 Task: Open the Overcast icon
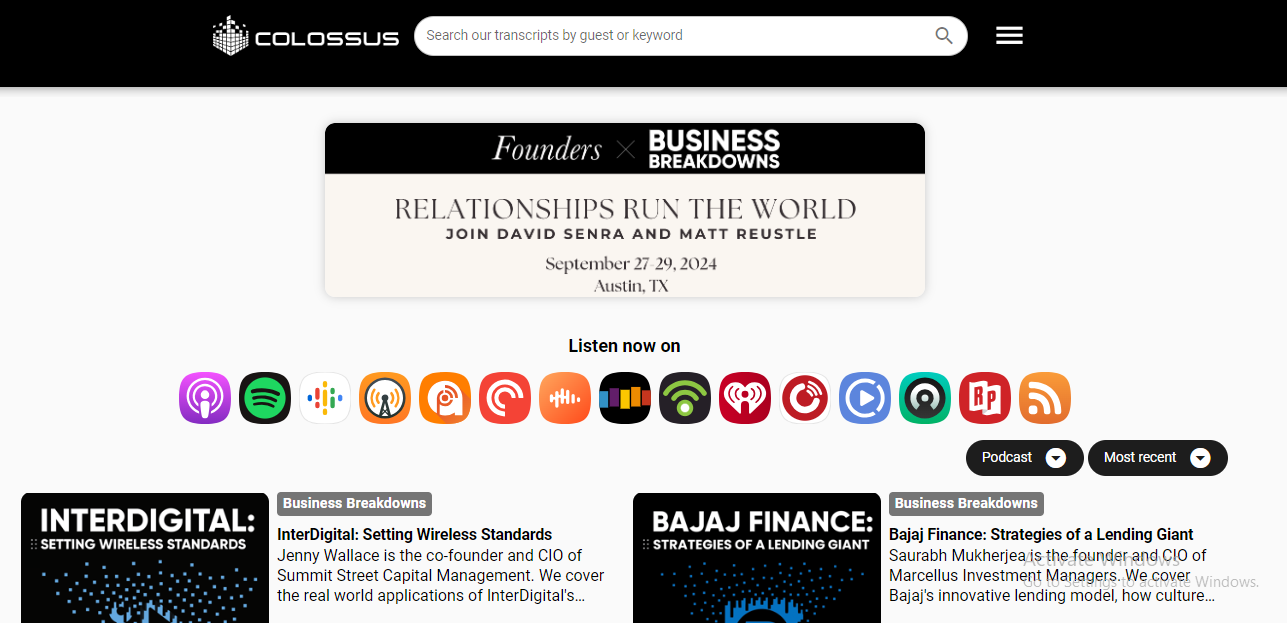(x=385, y=398)
